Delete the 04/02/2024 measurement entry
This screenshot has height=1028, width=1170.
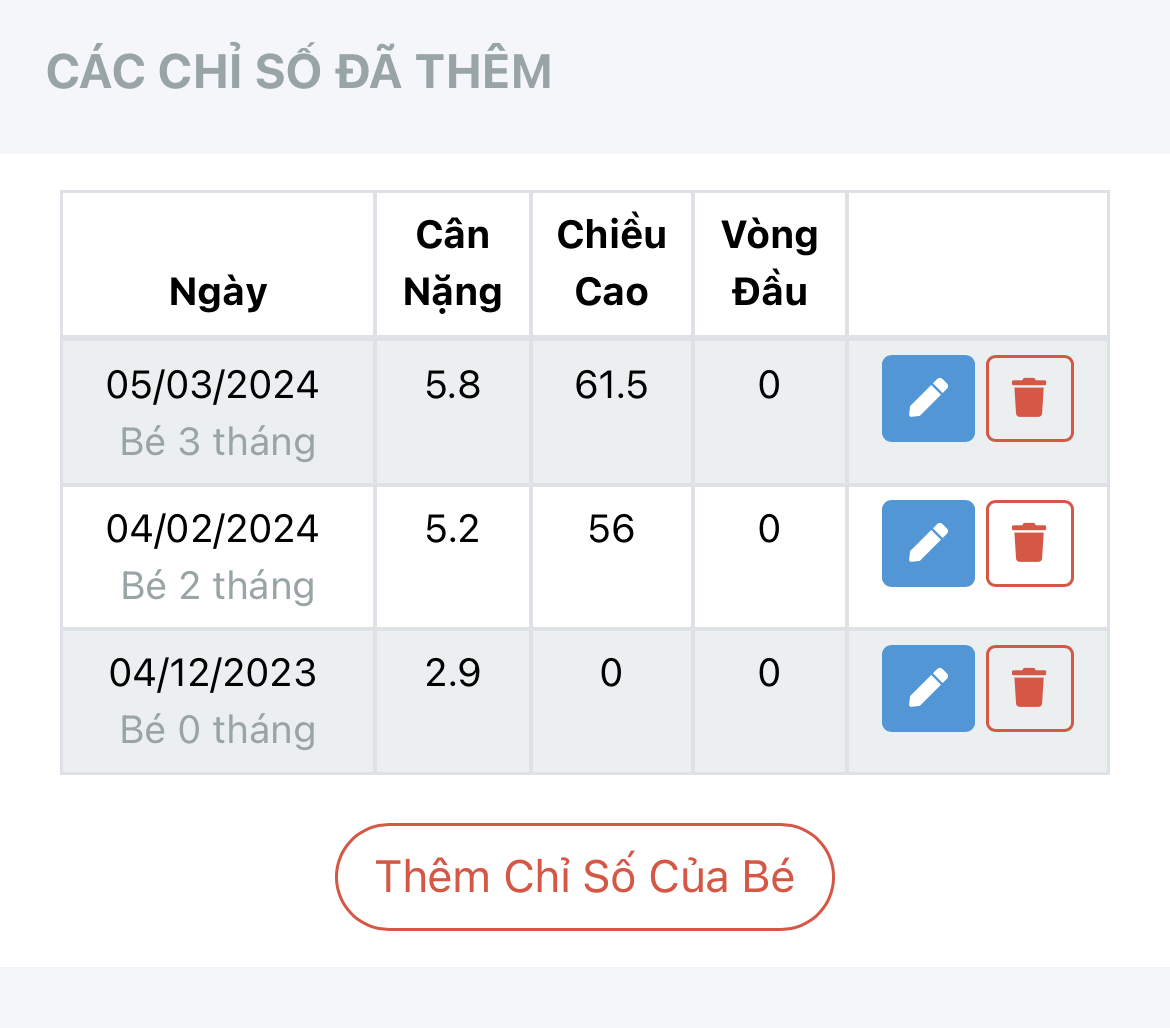tap(1029, 543)
